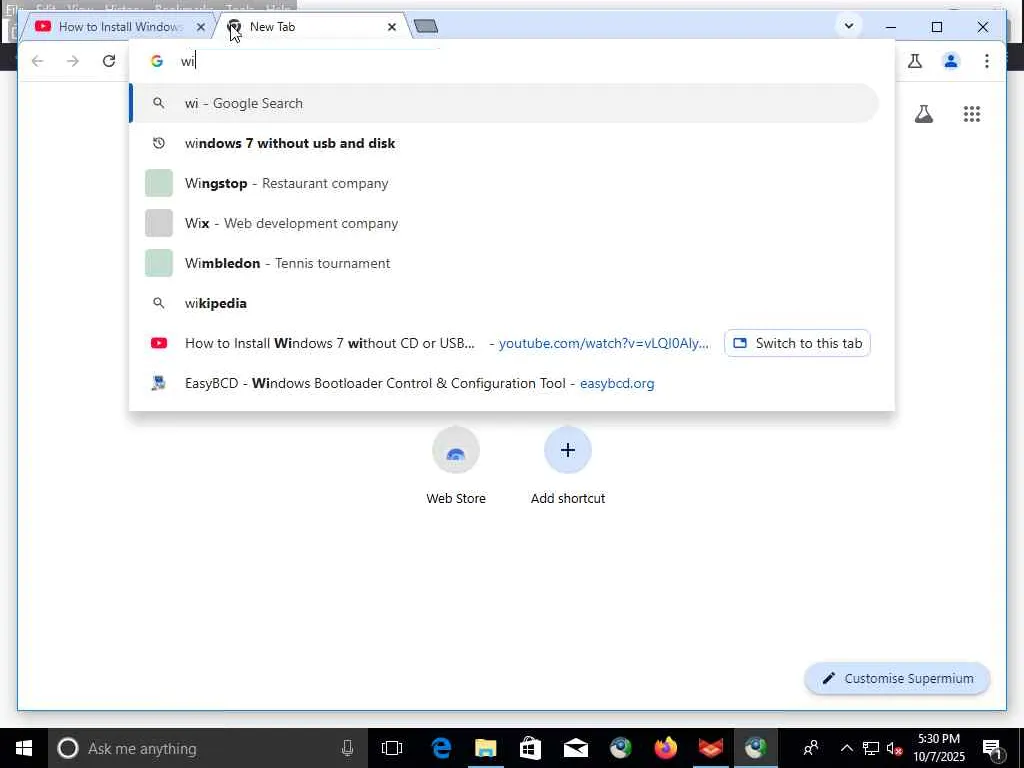Open the Store app from taskbar

(530, 748)
